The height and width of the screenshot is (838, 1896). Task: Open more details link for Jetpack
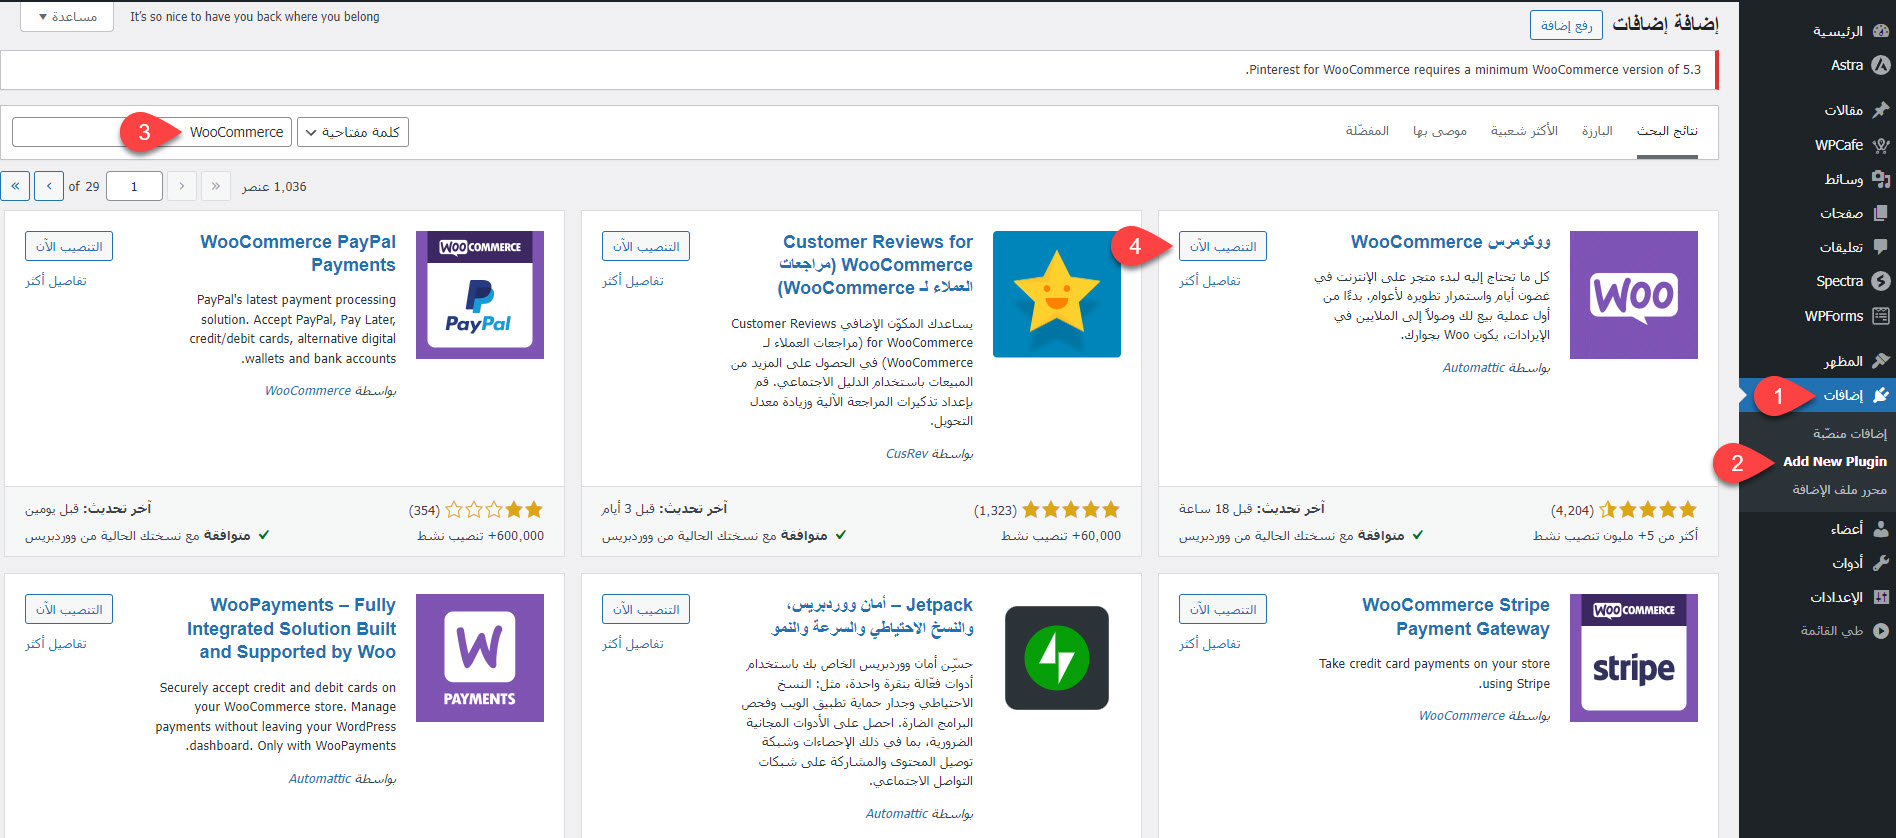click(x=632, y=644)
